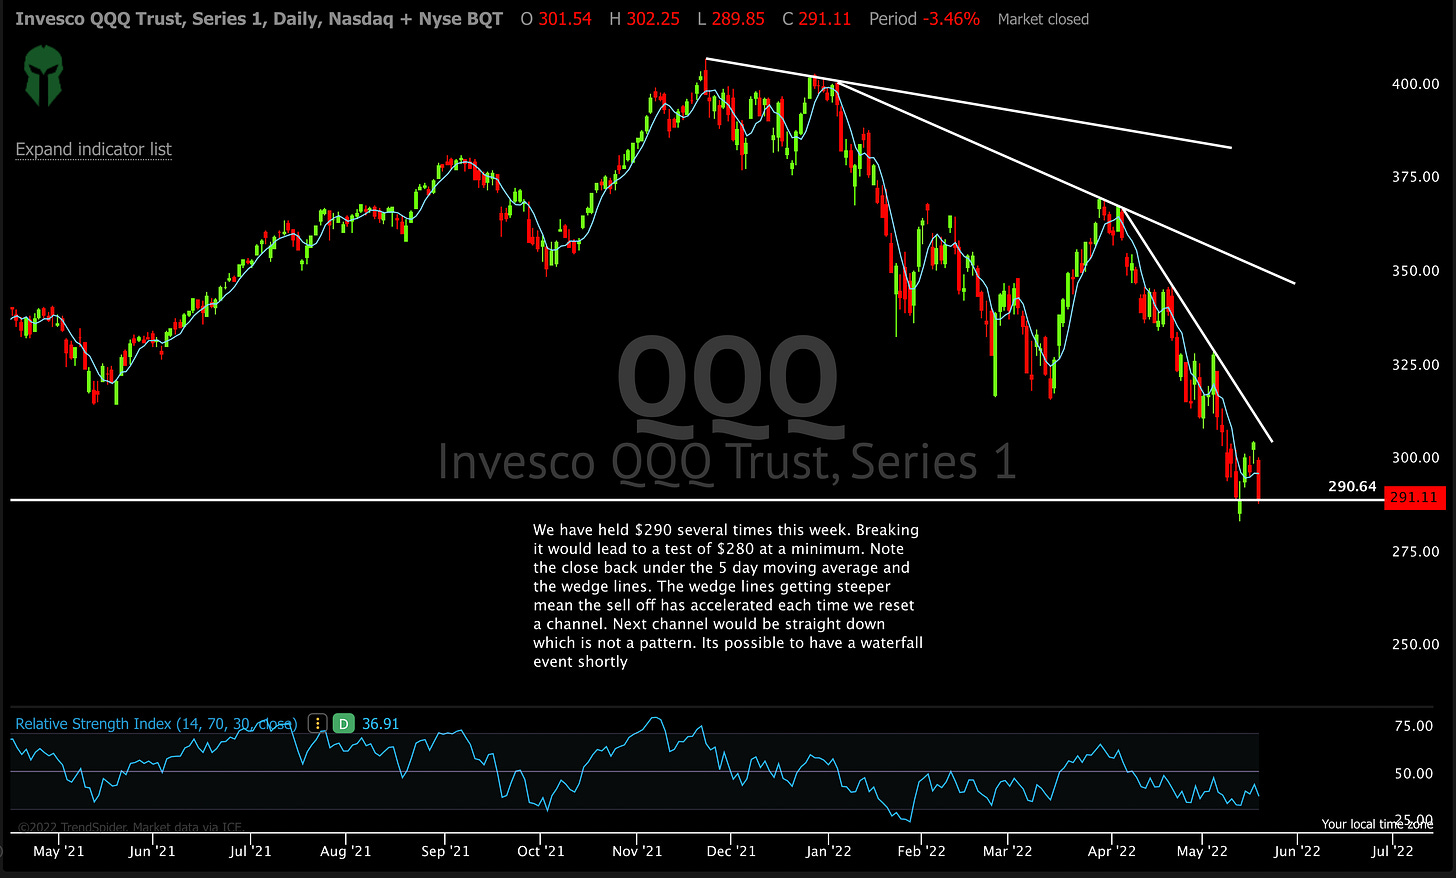Click the TrendSpider copyright text
Viewport: 1456px width, 878px height.
click(129, 827)
